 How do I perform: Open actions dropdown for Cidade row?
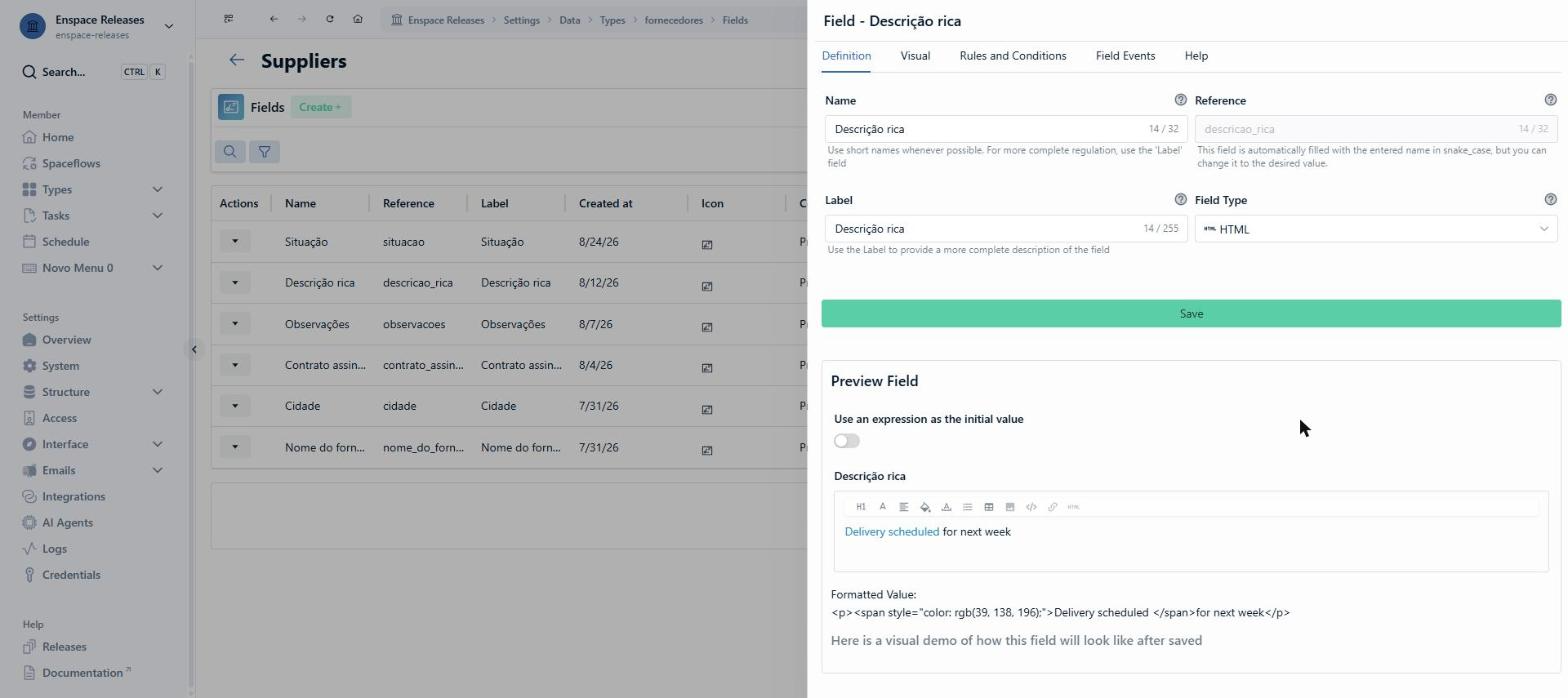coord(235,405)
